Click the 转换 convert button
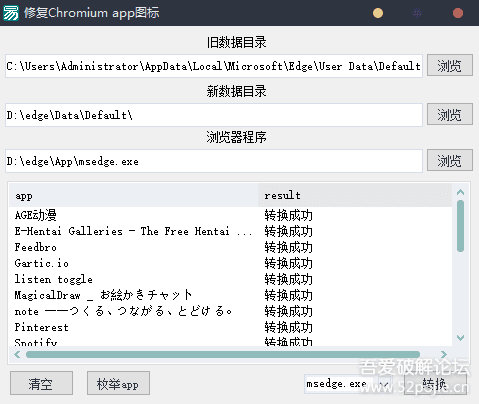The width and height of the screenshot is (479, 404). 435,384
